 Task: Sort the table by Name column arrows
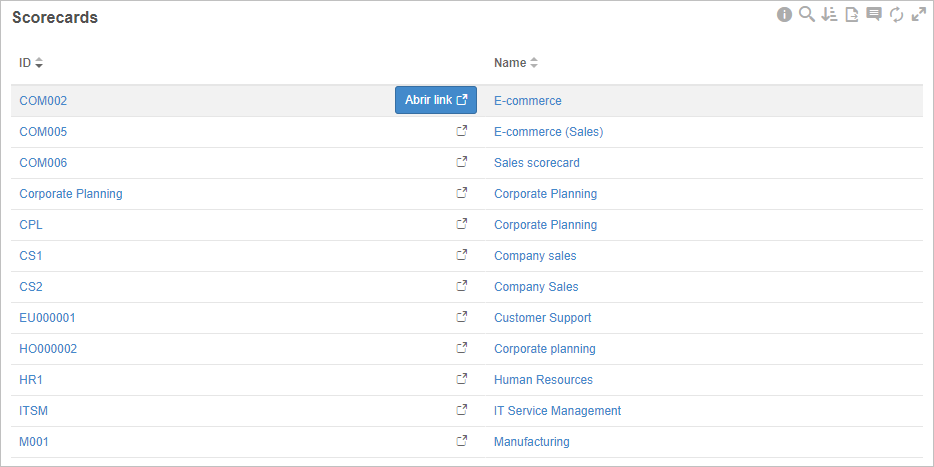(534, 63)
